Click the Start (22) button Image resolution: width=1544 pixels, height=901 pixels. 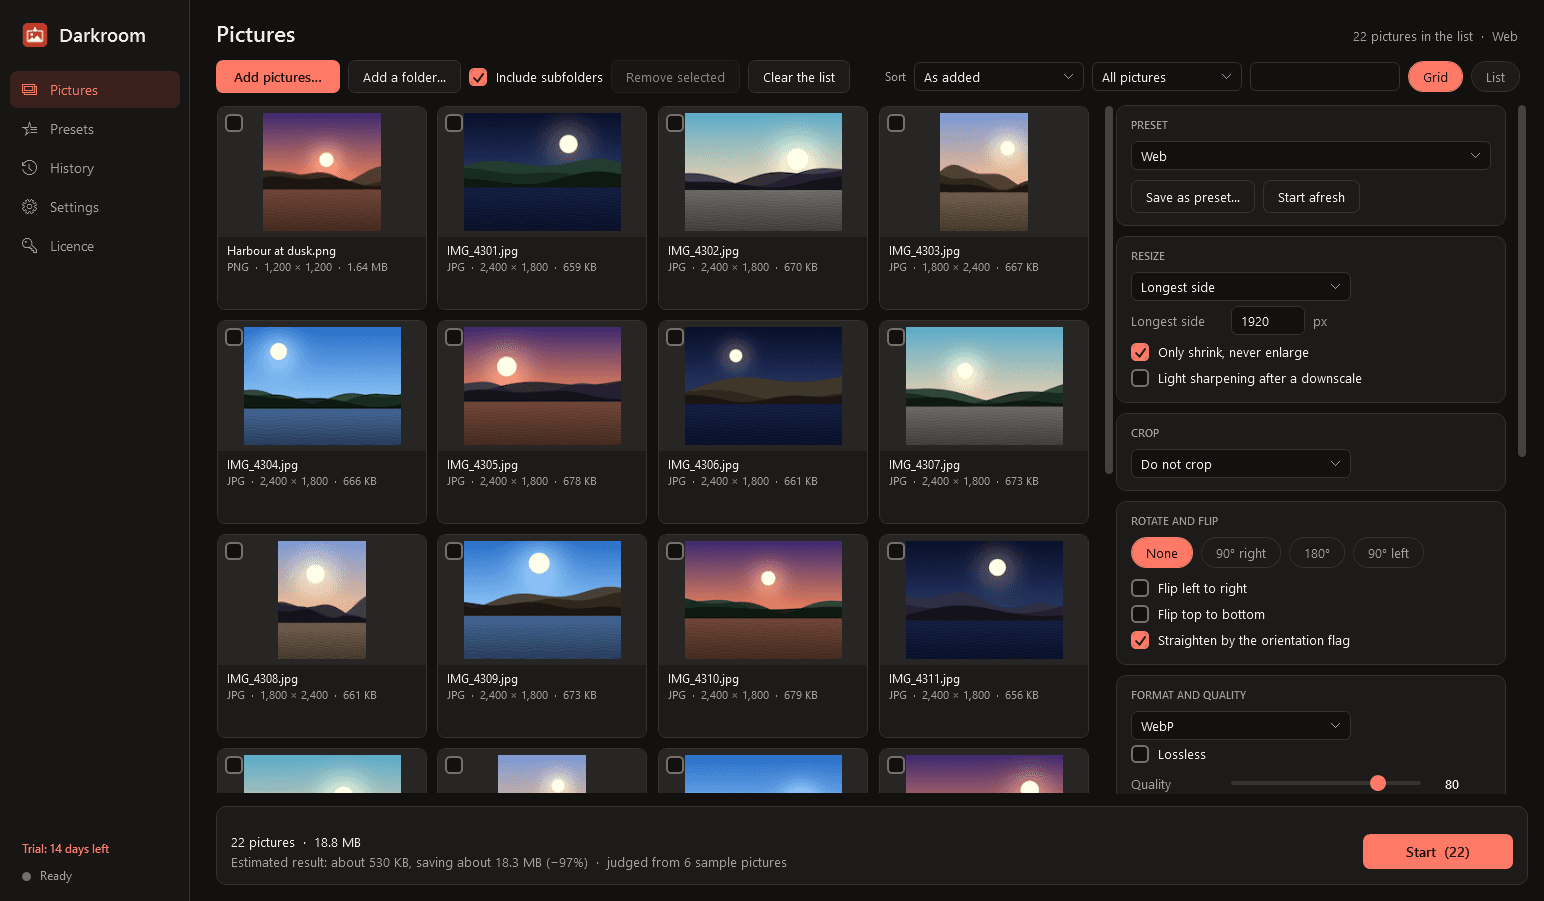pos(1437,852)
